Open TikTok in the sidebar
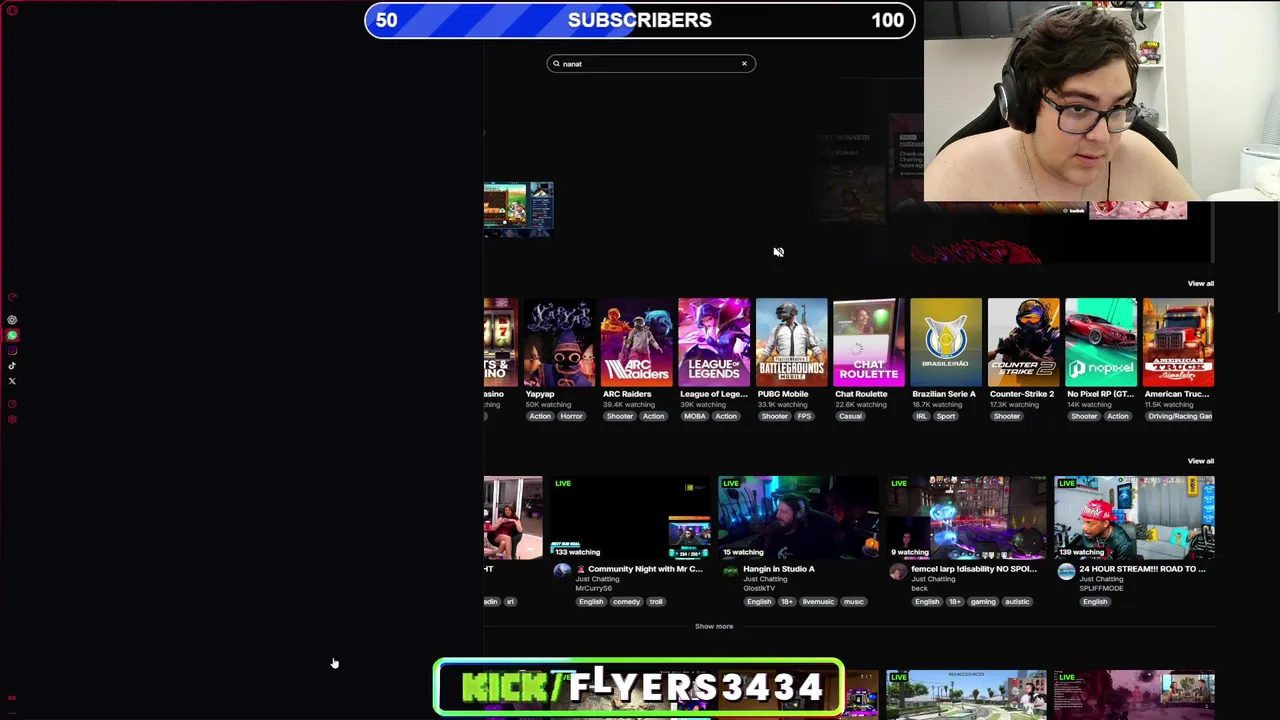The width and height of the screenshot is (1280, 720). (12, 365)
